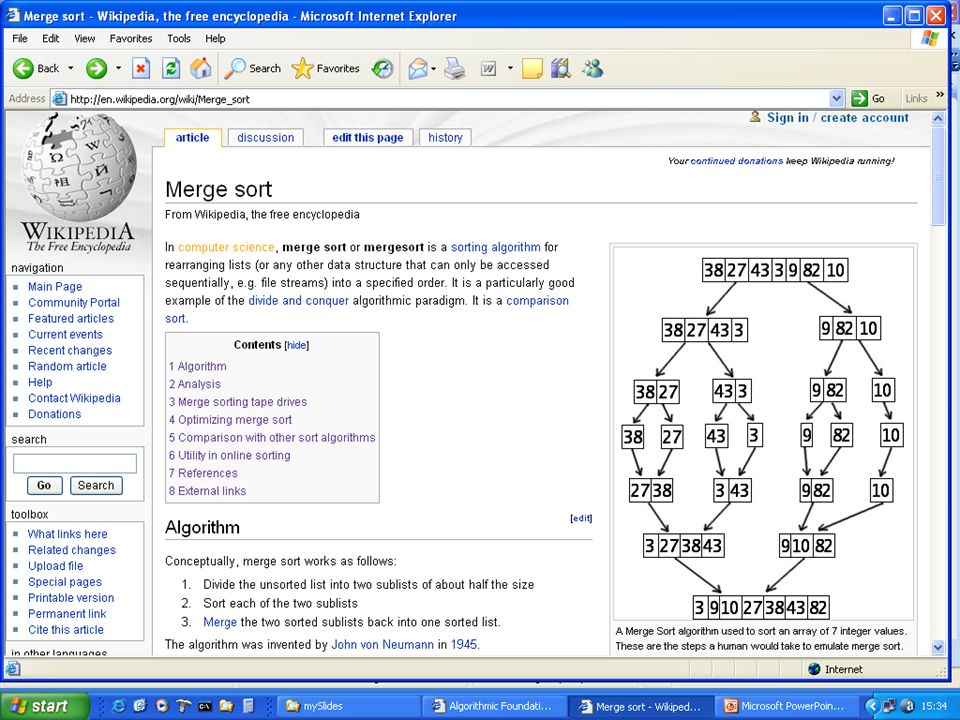Viewport: 960px width, 720px height.
Task: Switch to Algorithmic Foundati... taskbar button
Action: pyautogui.click(x=493, y=706)
